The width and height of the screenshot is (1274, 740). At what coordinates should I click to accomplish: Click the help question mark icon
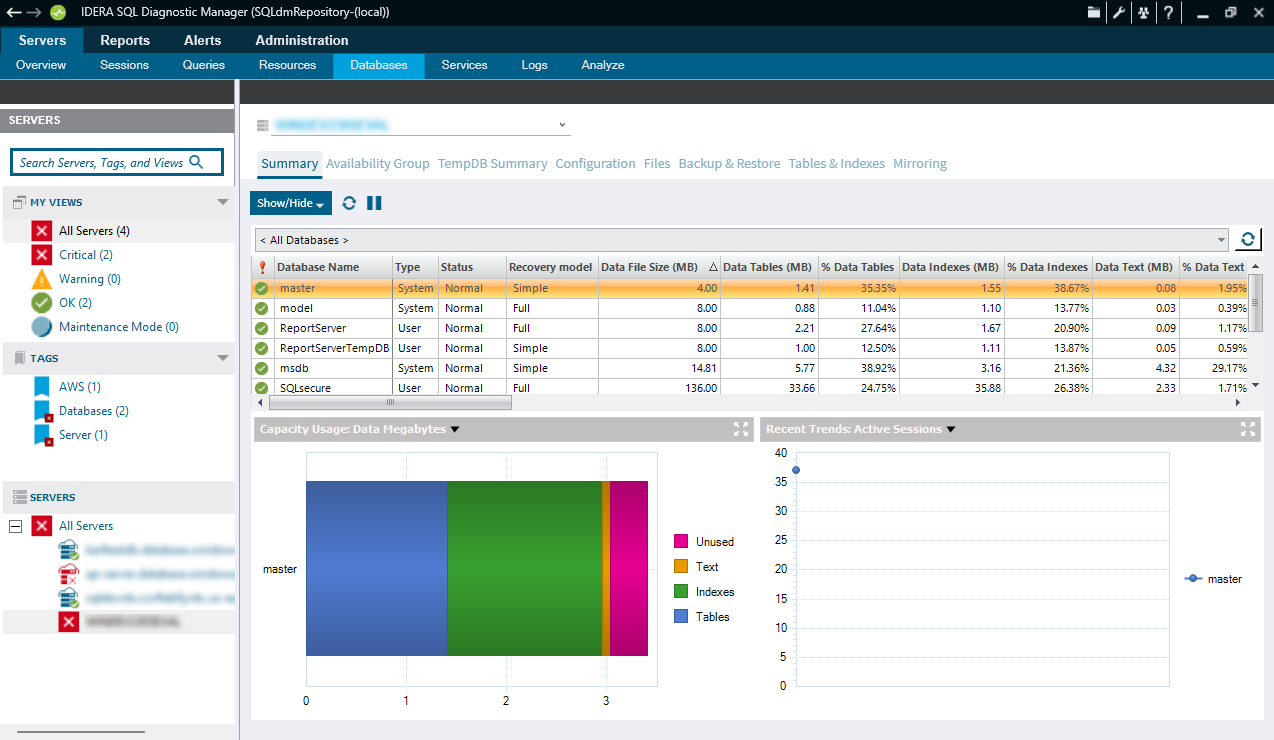tap(1167, 13)
